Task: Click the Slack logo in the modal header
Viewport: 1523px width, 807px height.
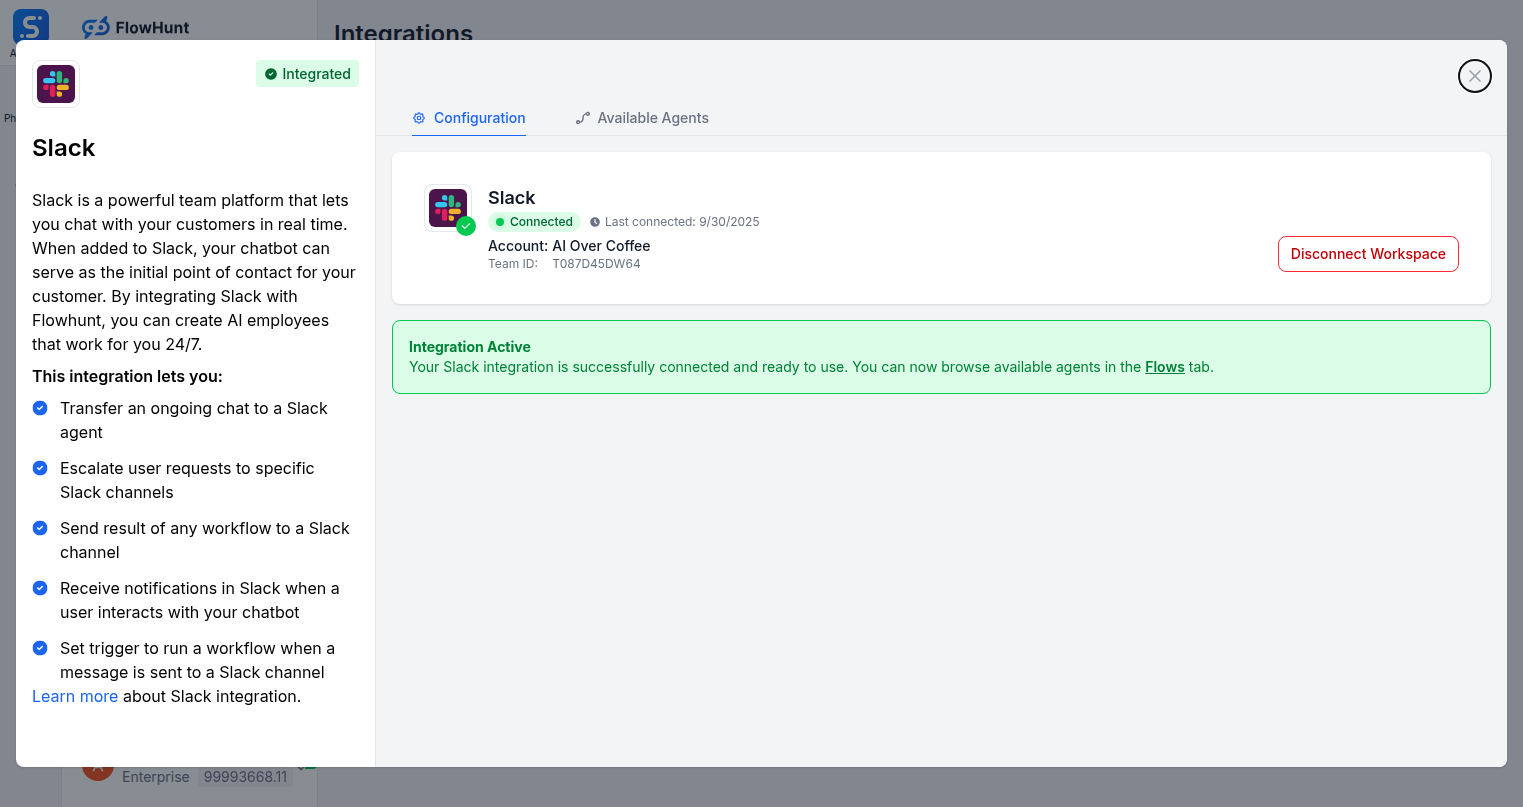Action: pos(55,84)
